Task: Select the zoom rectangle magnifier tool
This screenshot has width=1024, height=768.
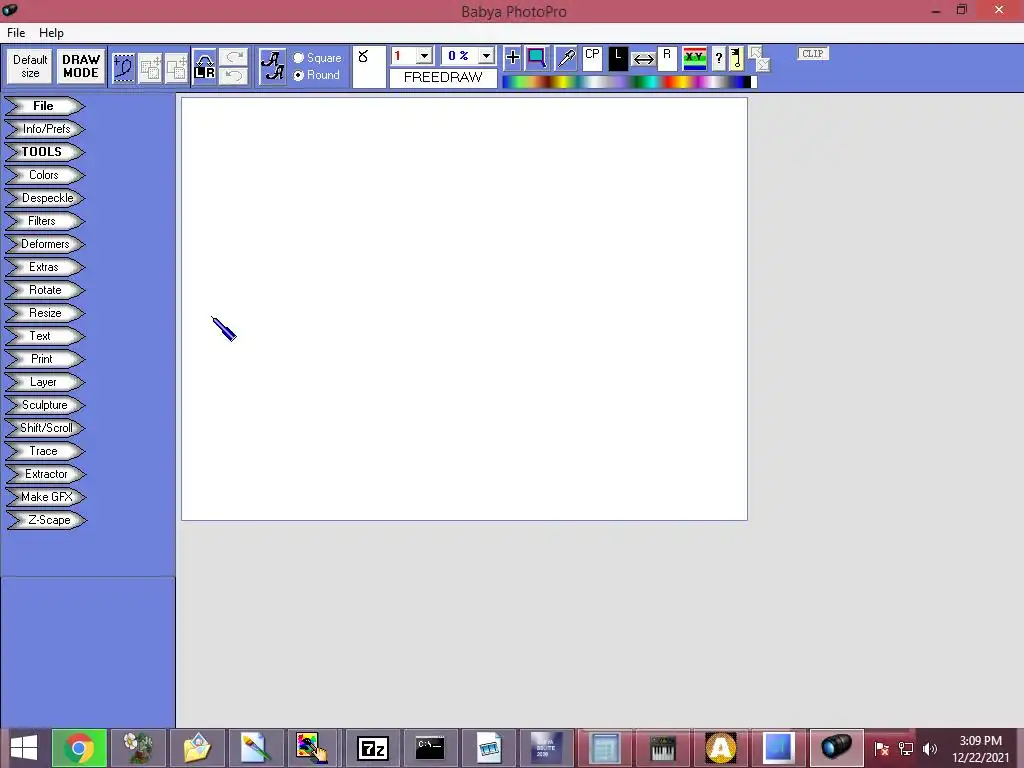Action: click(x=537, y=57)
